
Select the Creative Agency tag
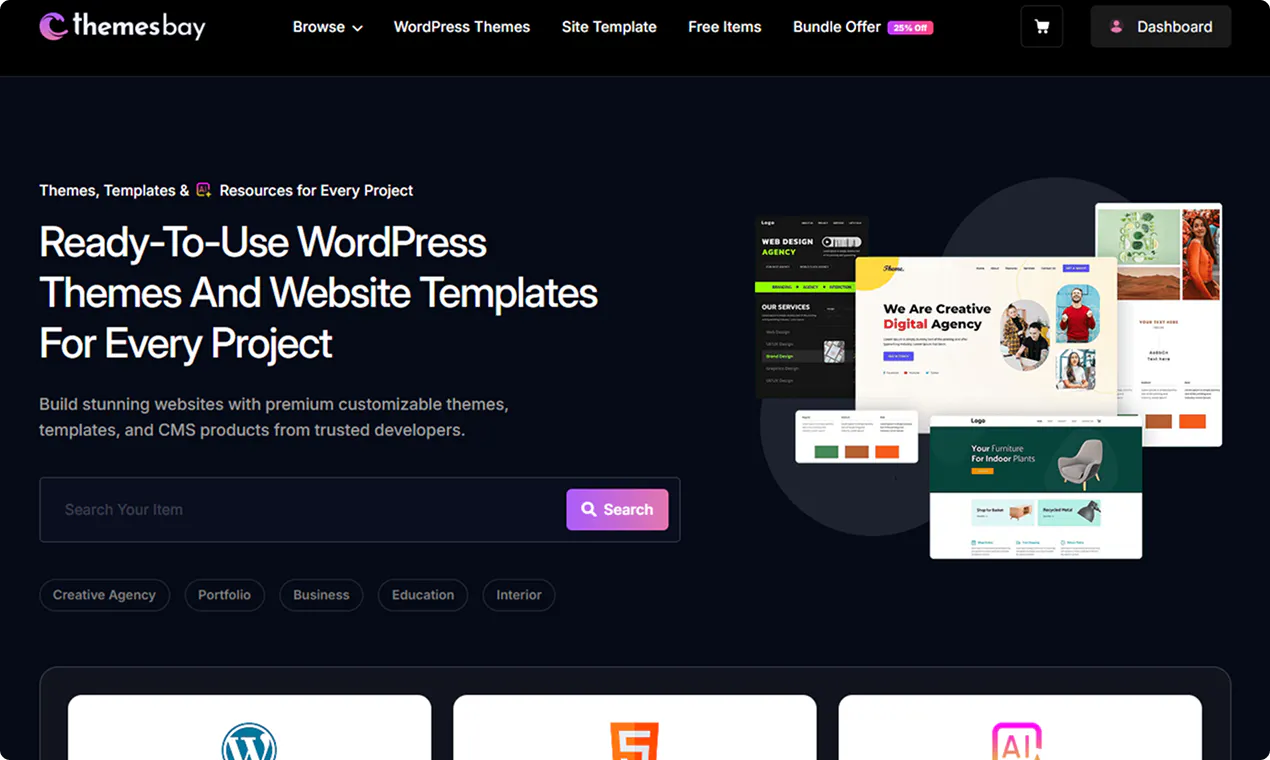click(104, 595)
